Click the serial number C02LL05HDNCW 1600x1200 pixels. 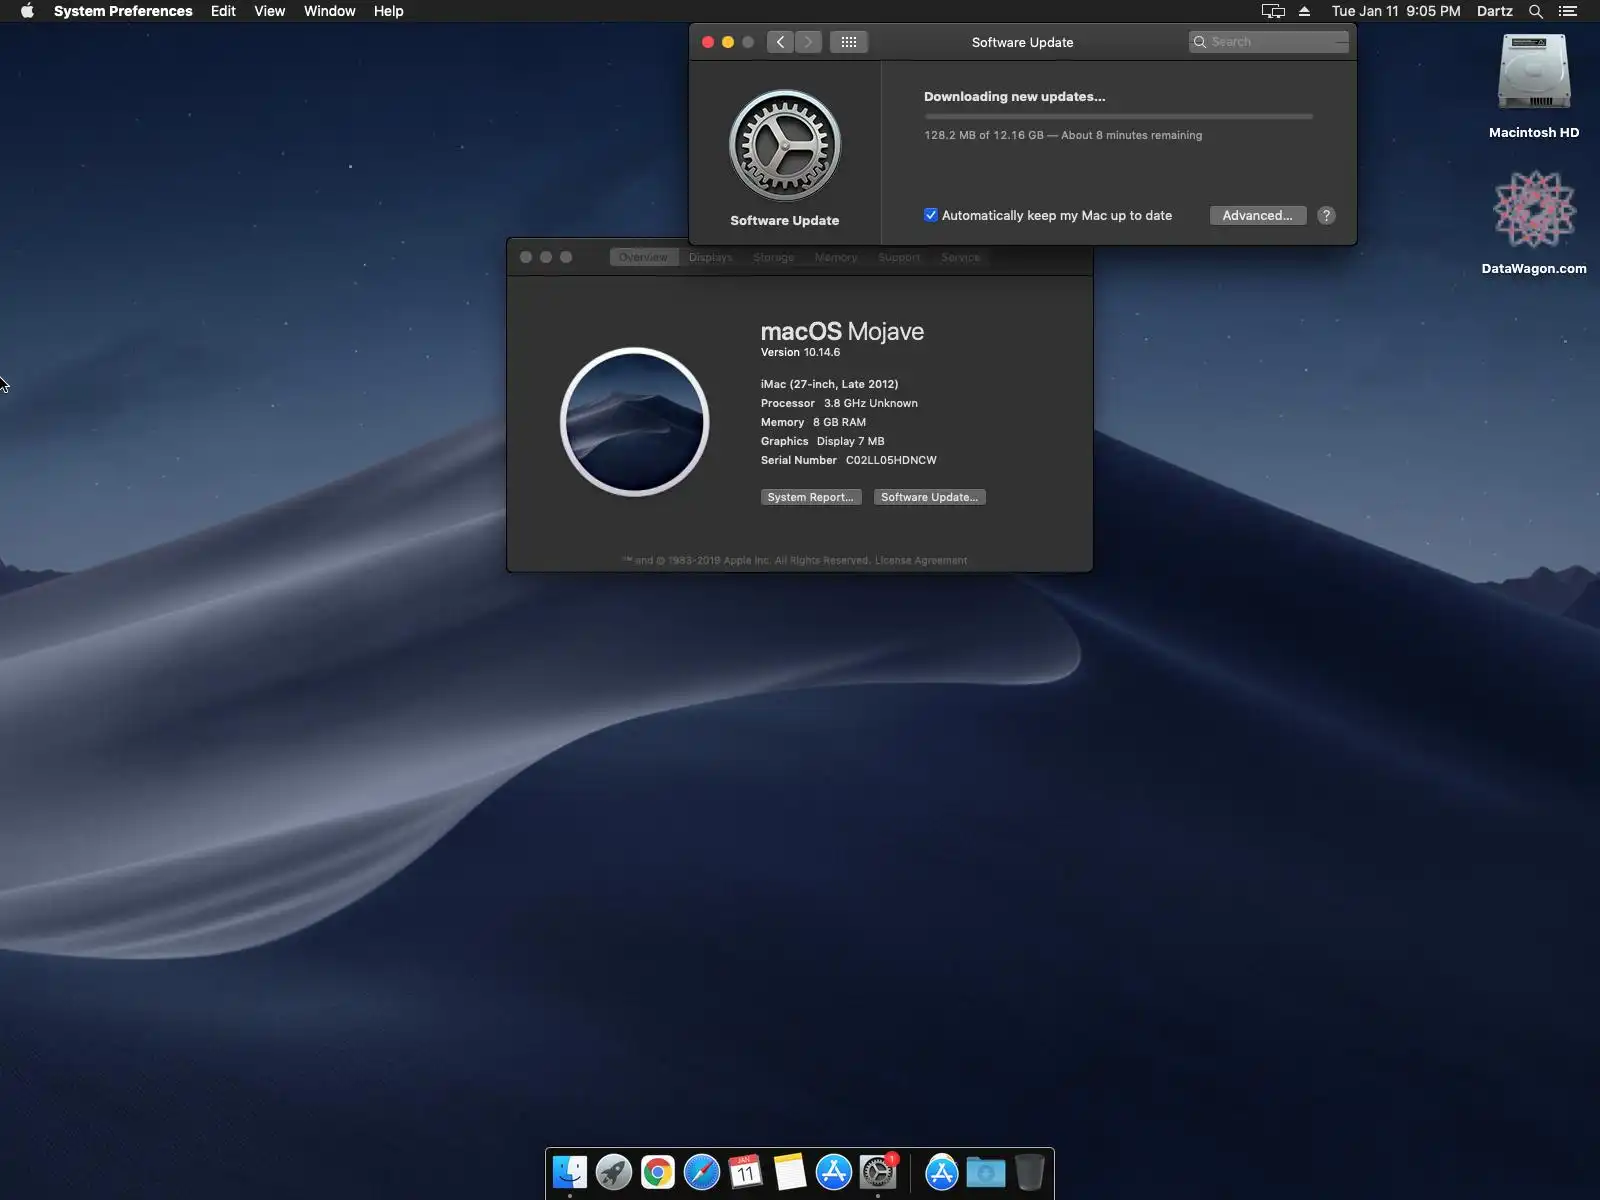click(x=892, y=460)
